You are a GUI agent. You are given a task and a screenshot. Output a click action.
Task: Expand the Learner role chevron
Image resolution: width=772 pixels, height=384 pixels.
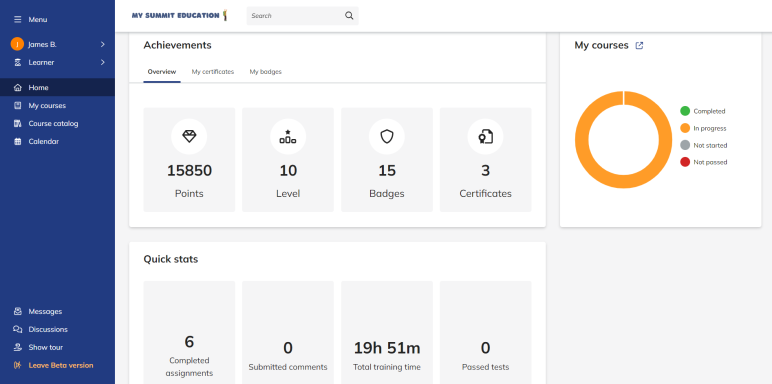click(102, 63)
